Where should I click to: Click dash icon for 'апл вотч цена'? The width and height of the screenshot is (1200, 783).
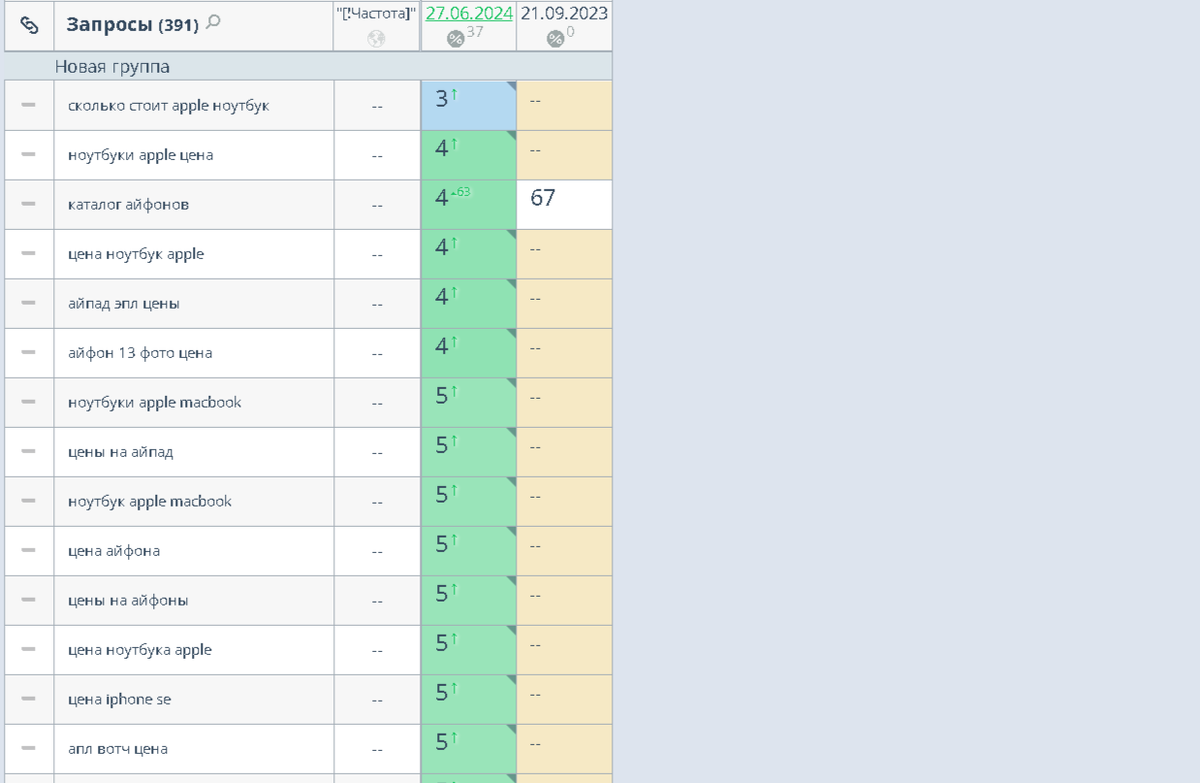coord(29,749)
